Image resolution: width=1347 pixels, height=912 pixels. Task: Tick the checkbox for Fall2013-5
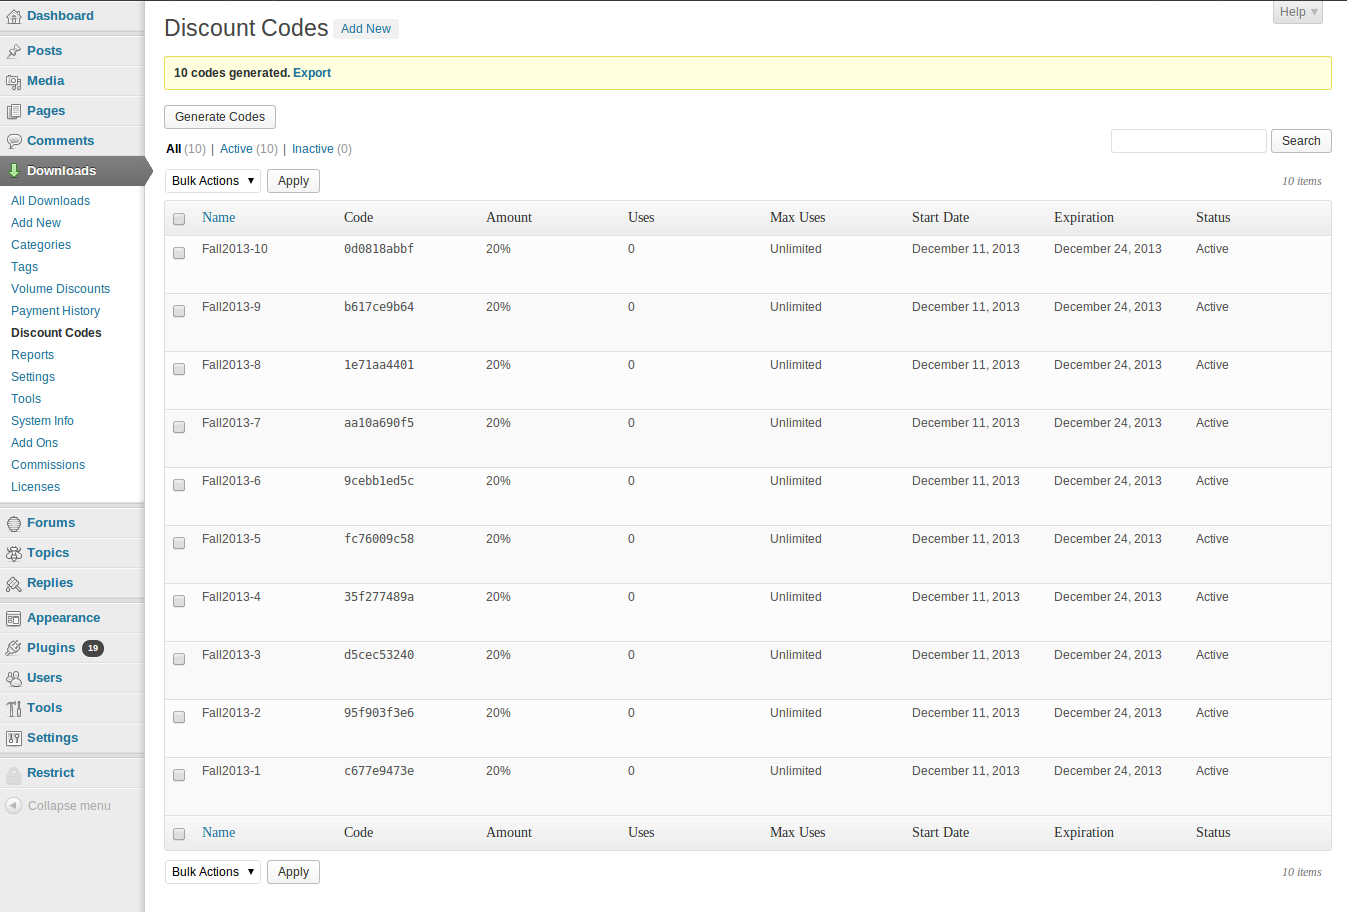(x=179, y=543)
